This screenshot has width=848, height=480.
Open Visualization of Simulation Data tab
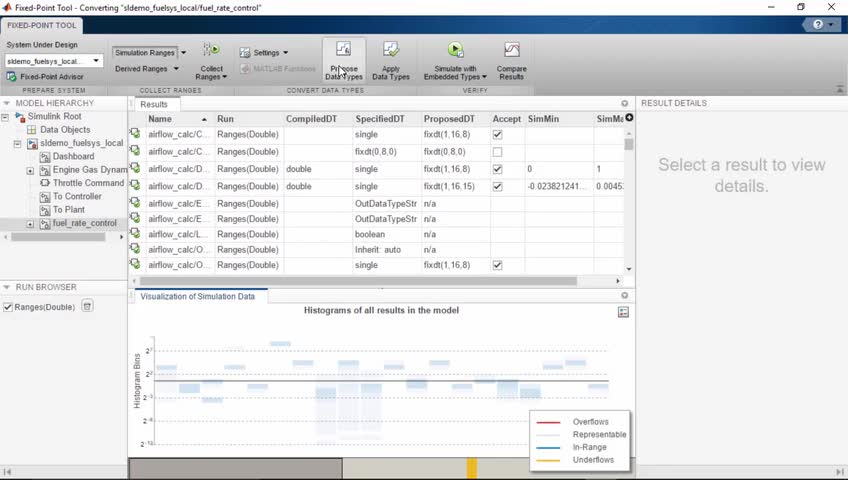click(x=197, y=296)
